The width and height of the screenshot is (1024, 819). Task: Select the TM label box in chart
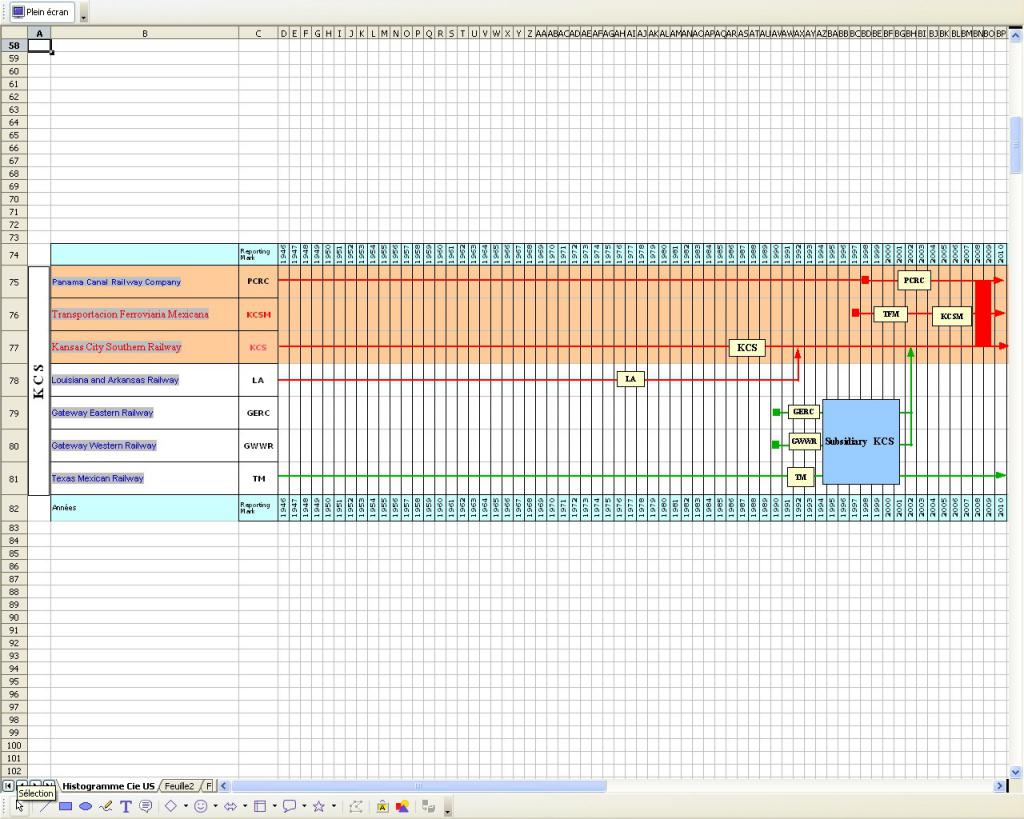coord(801,477)
